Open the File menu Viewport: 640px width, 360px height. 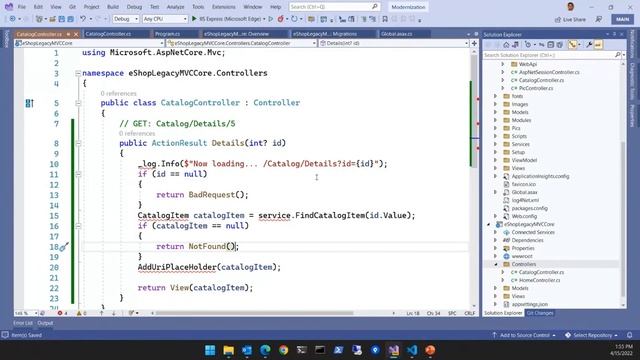click(22, 7)
